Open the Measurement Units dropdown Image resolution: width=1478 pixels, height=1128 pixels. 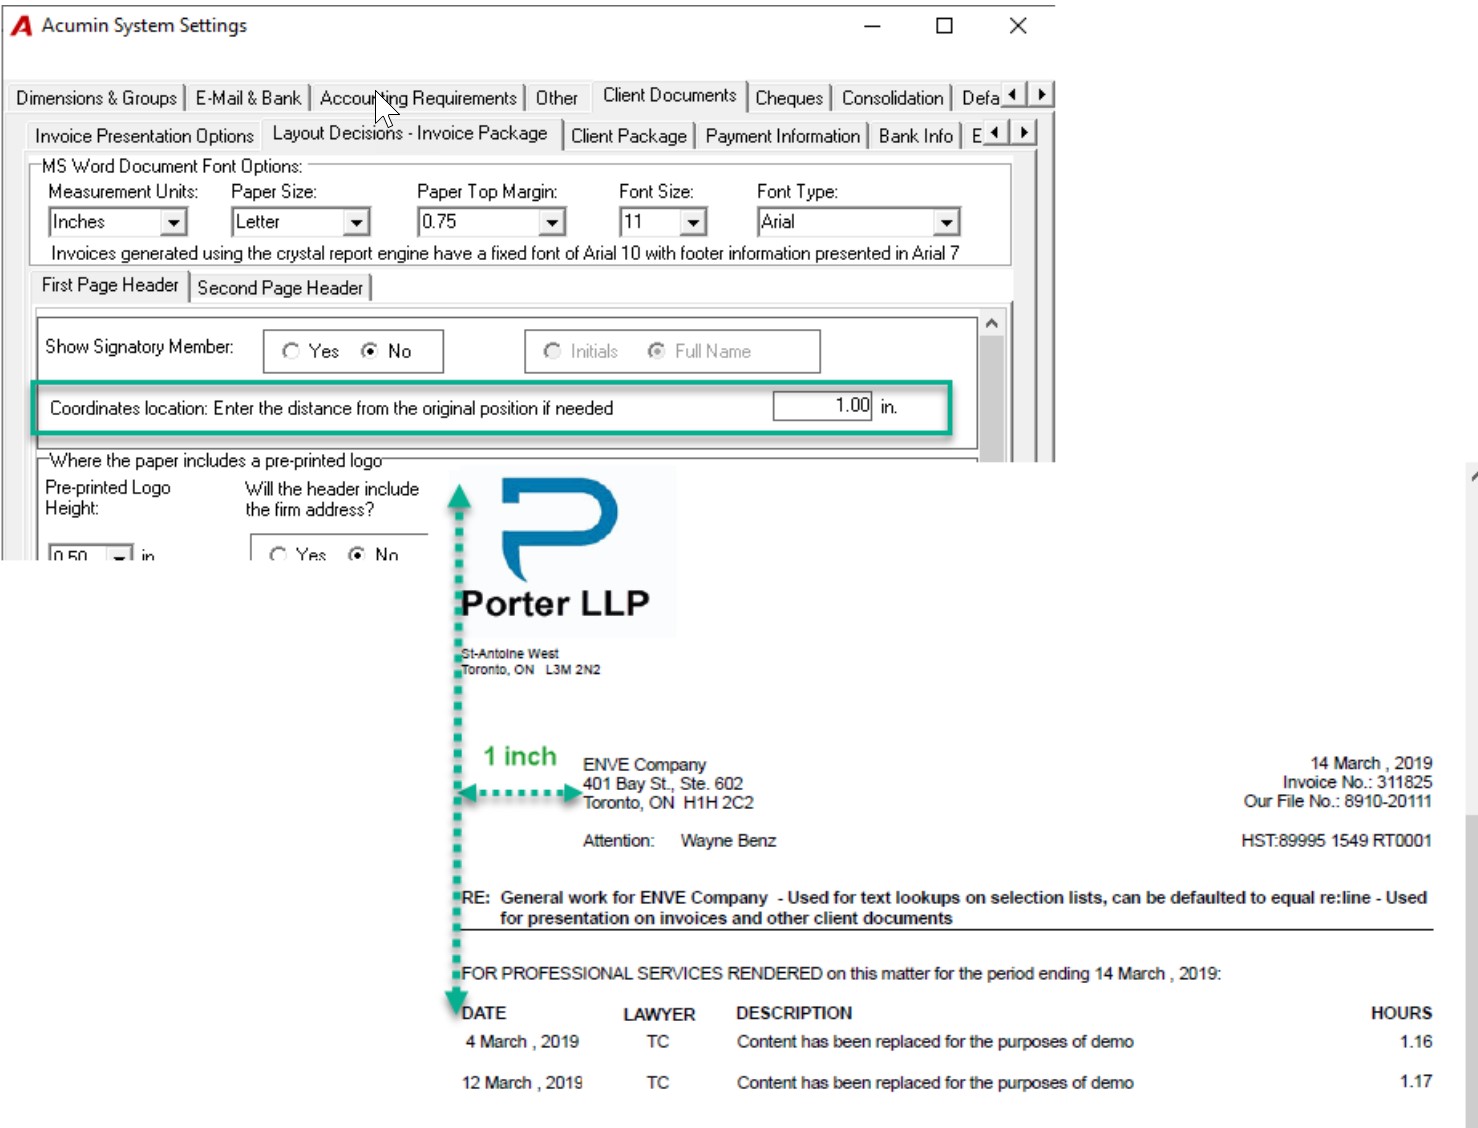(x=173, y=222)
